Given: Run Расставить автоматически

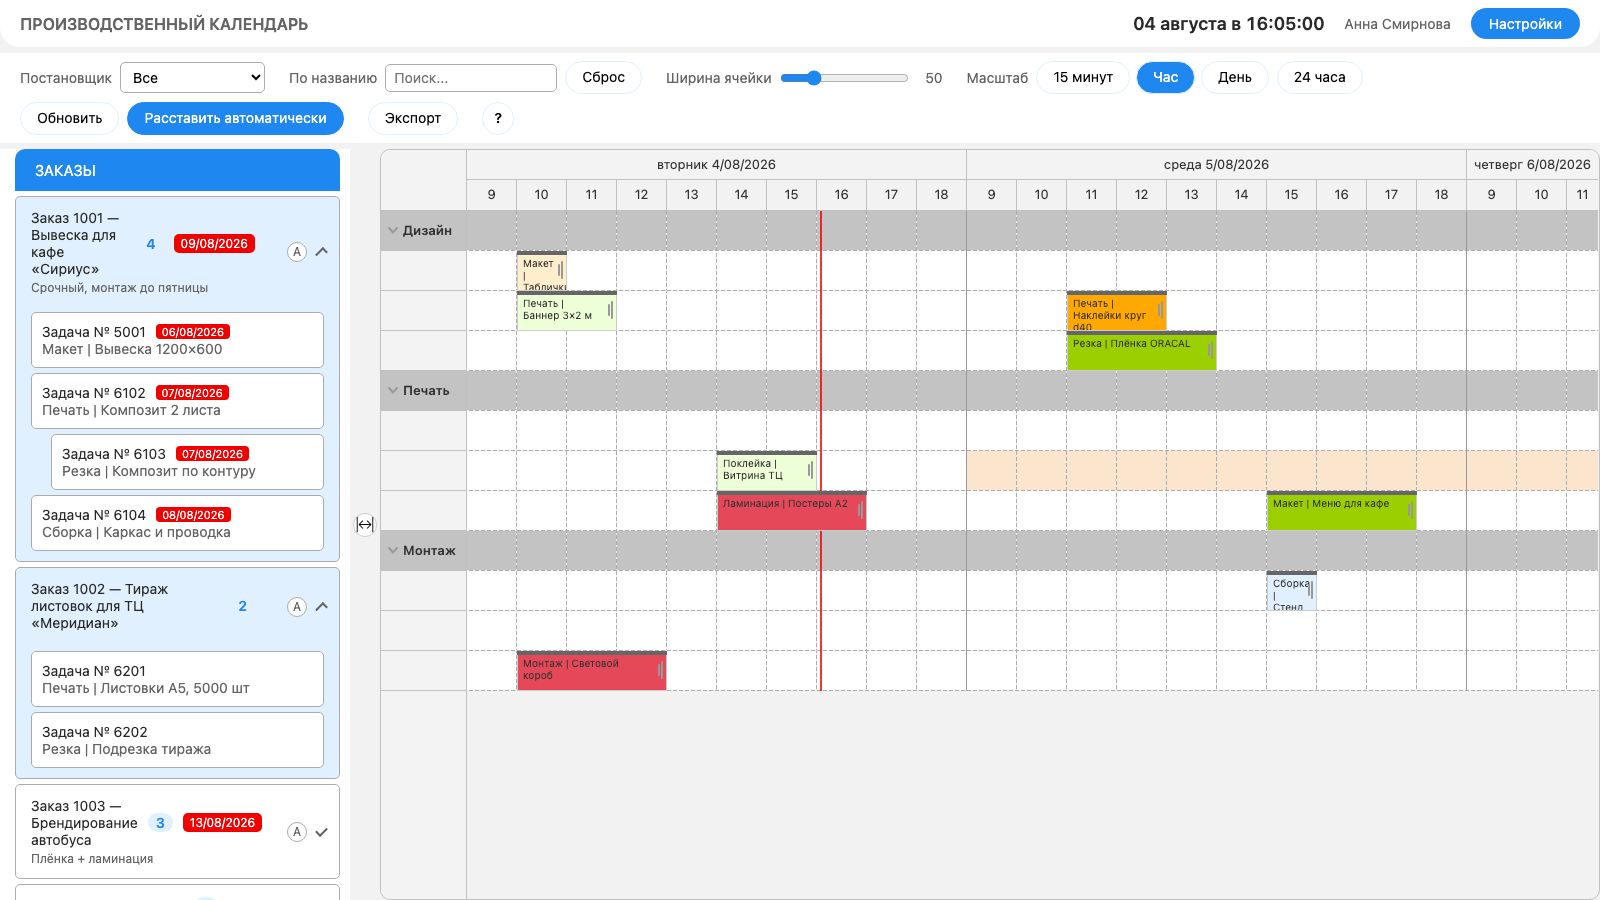Looking at the screenshot, I should coord(236,118).
